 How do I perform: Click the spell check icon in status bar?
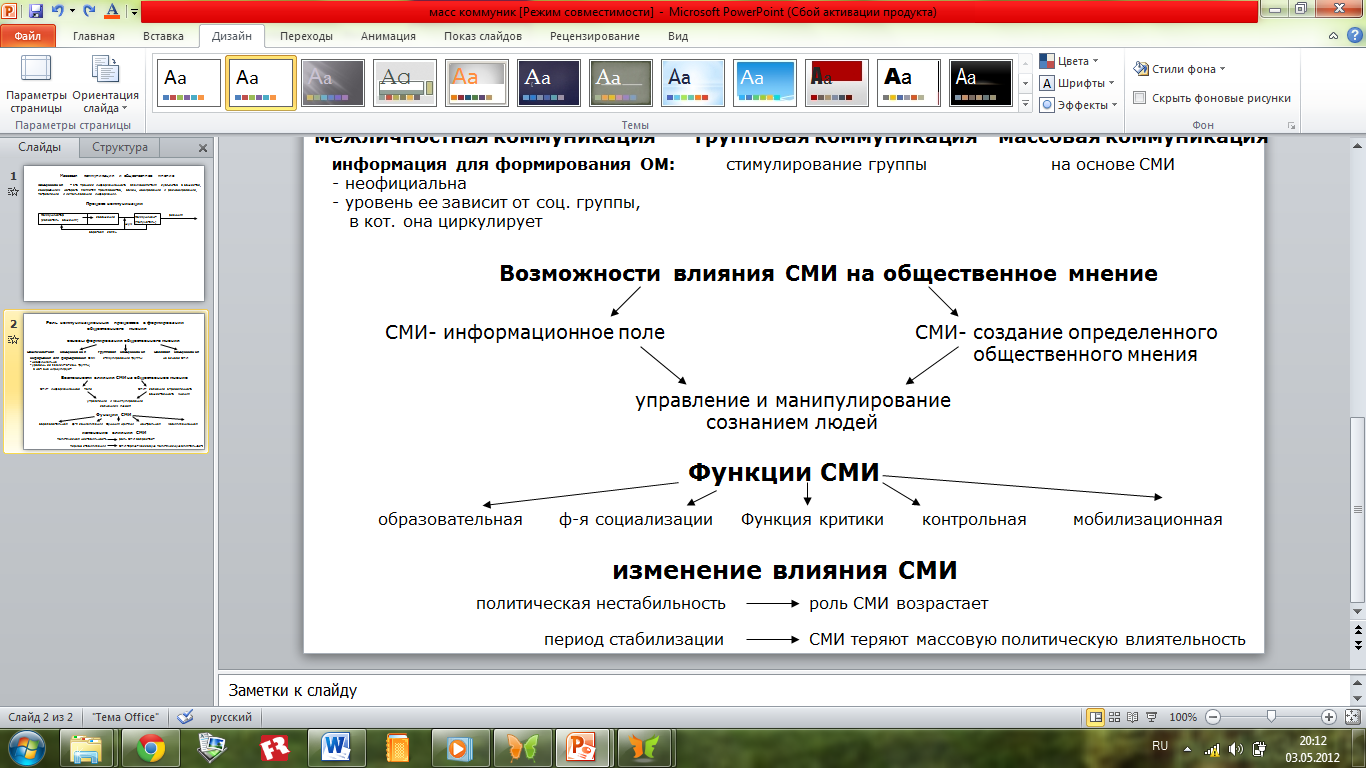184,717
